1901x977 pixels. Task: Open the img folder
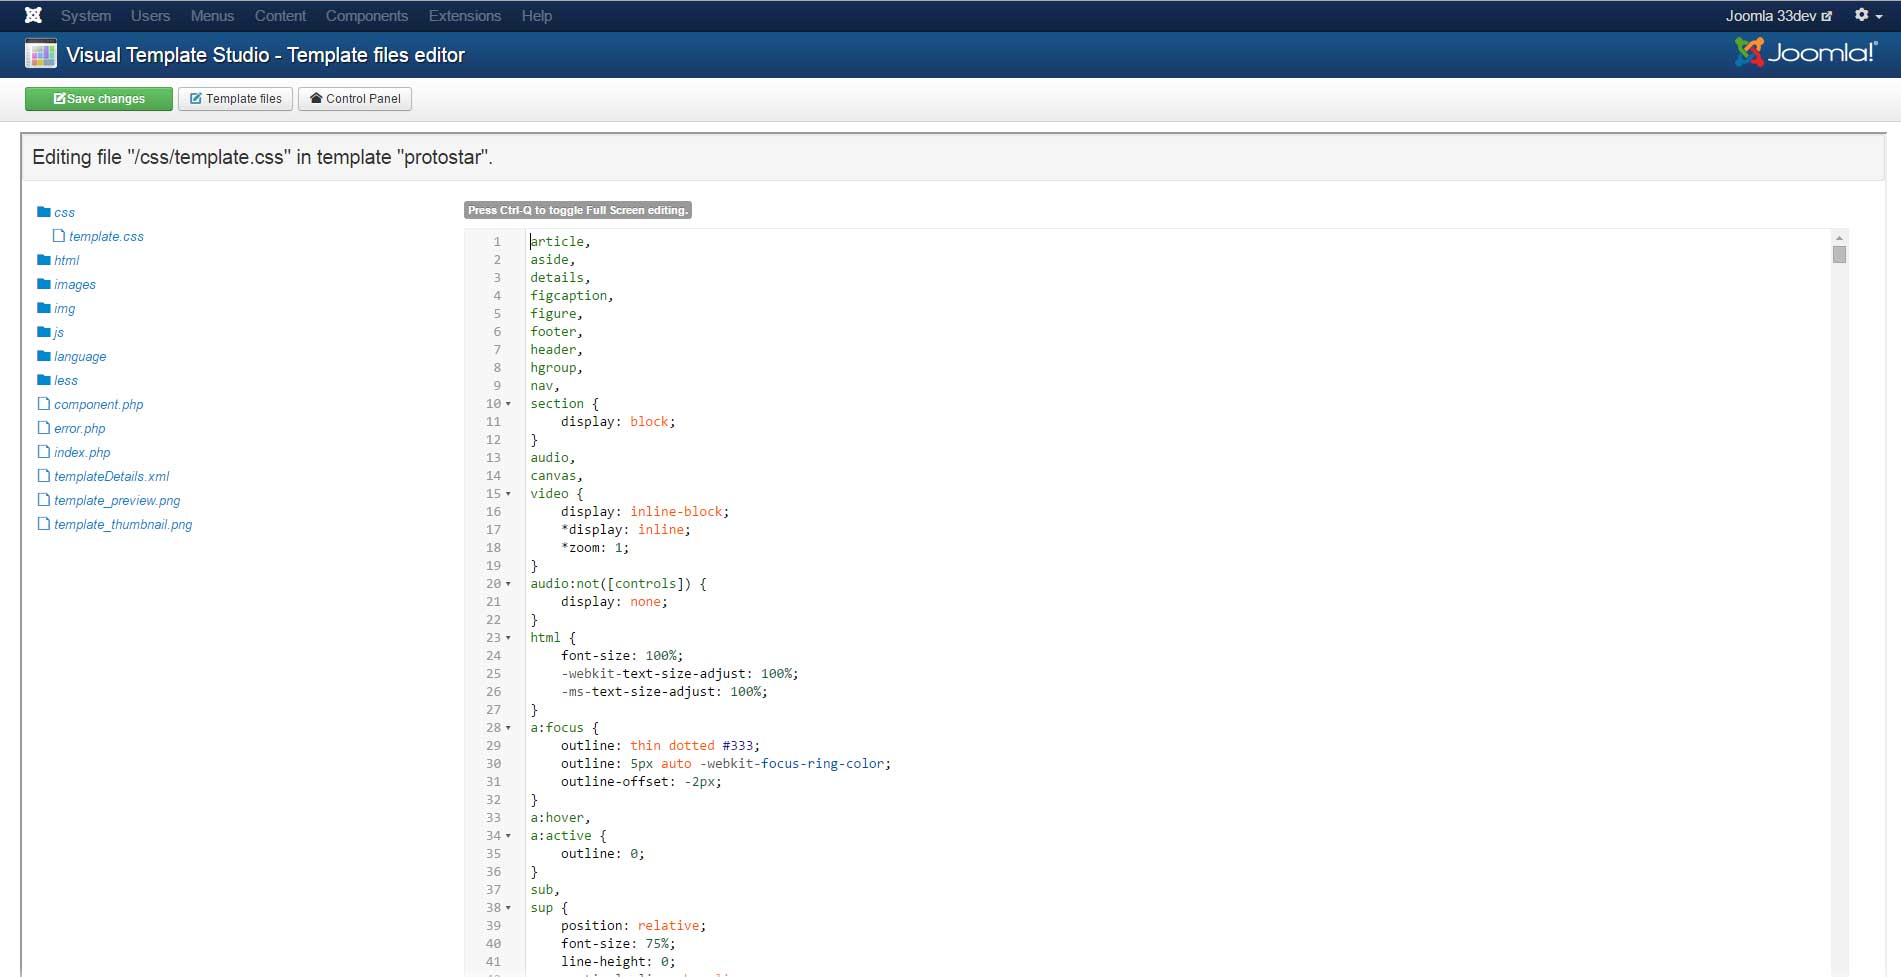[x=64, y=309]
